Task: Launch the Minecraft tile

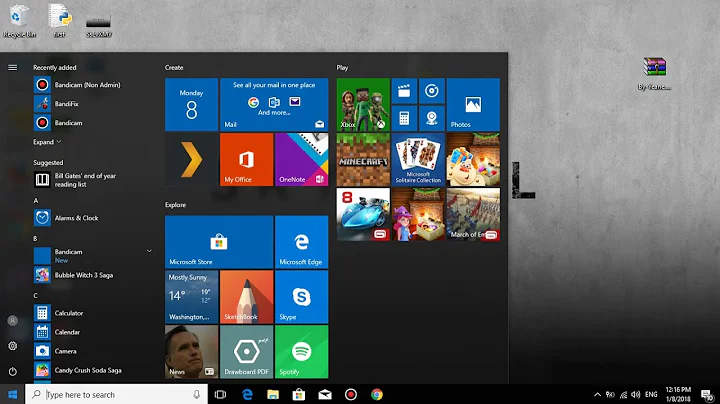Action: coord(363,158)
